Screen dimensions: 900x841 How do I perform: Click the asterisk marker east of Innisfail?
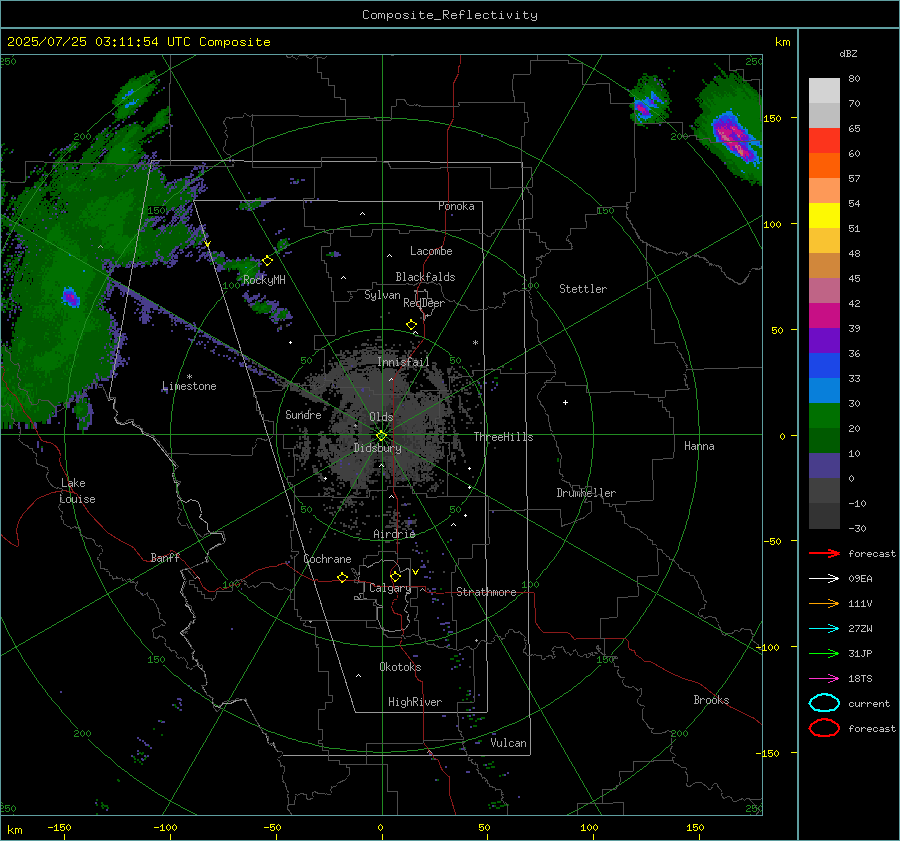[x=475, y=343]
